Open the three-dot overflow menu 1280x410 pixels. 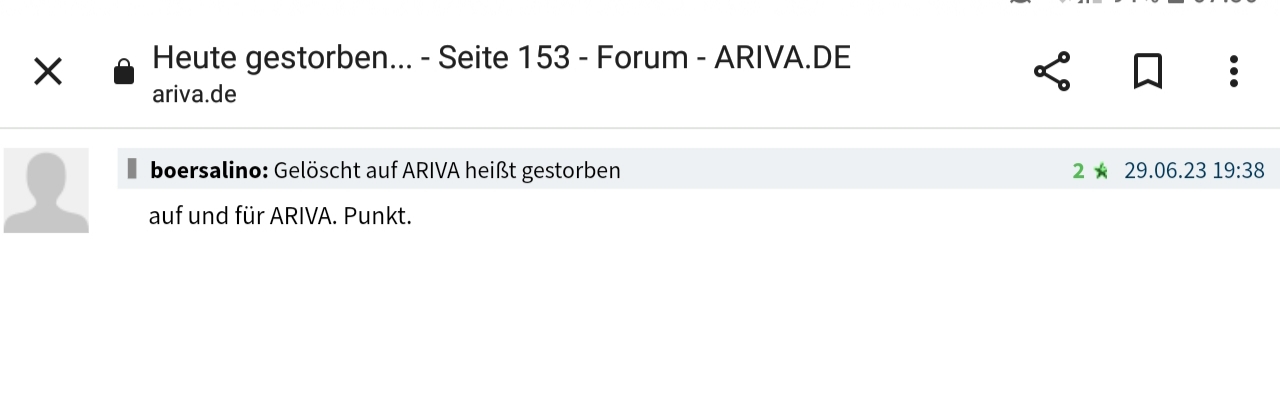(x=1234, y=71)
